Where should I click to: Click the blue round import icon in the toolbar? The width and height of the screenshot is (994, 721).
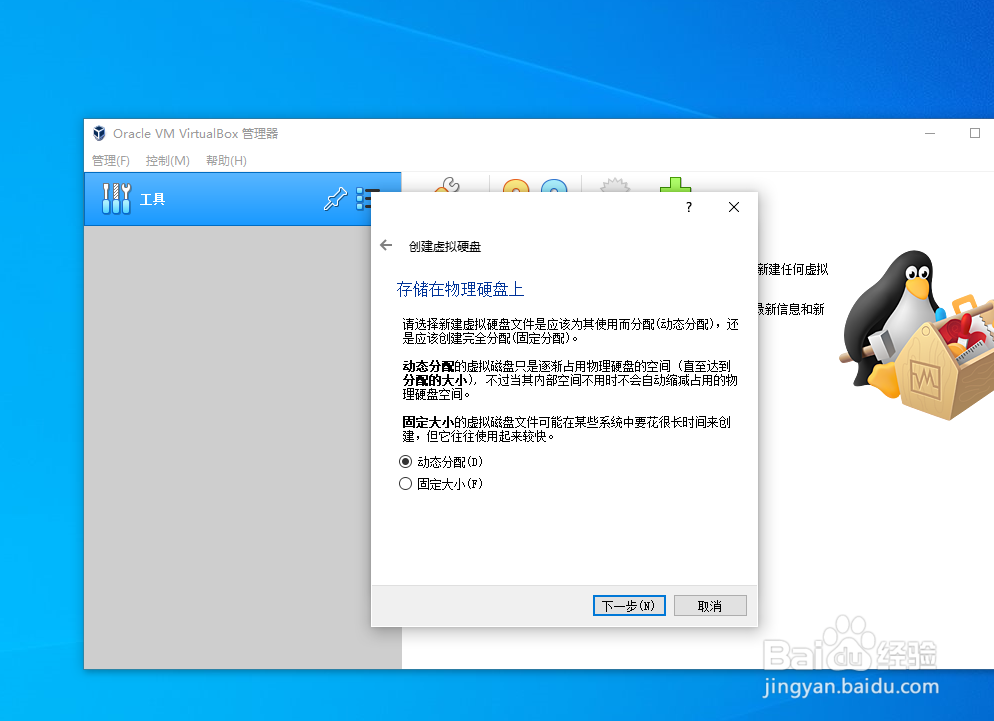pos(554,185)
